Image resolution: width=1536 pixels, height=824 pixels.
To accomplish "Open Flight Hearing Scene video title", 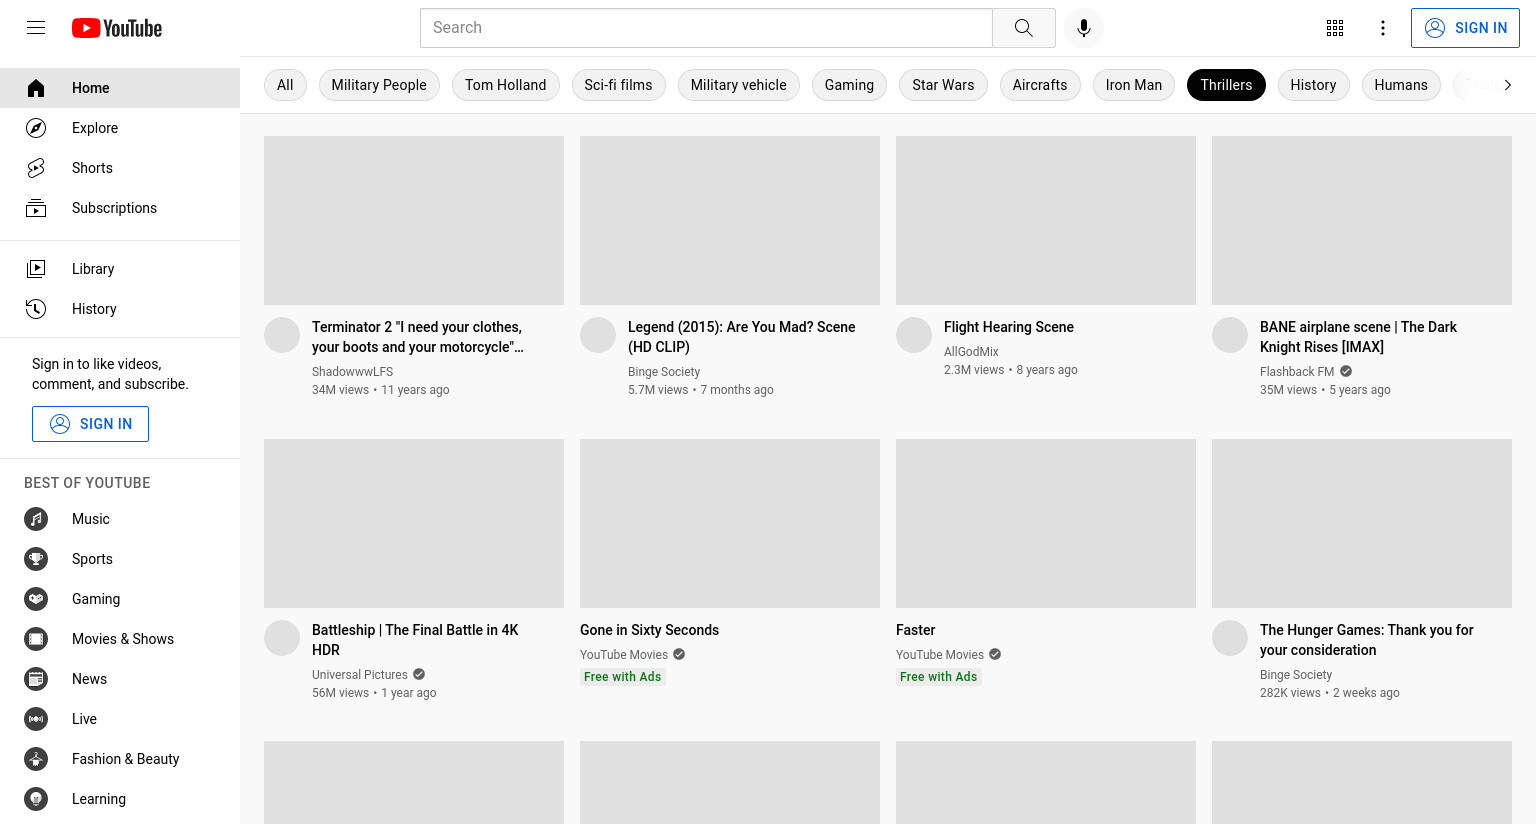I will [x=1009, y=327].
